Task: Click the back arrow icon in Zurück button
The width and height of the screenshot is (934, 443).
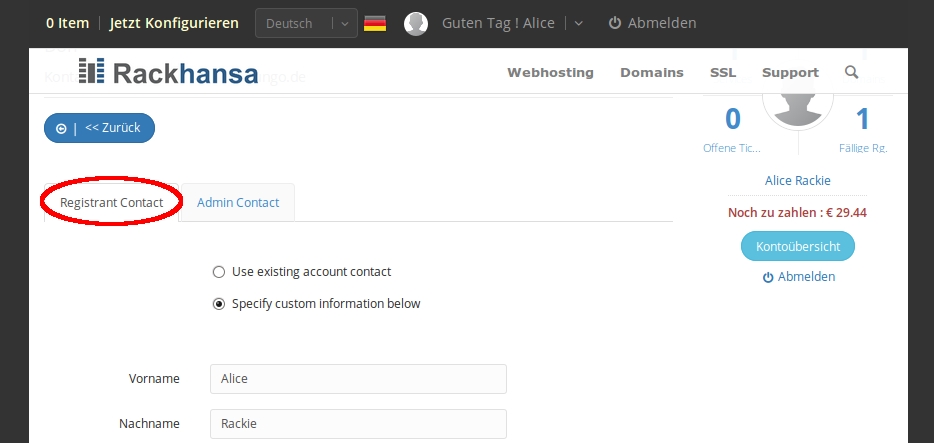Action: [x=61, y=129]
